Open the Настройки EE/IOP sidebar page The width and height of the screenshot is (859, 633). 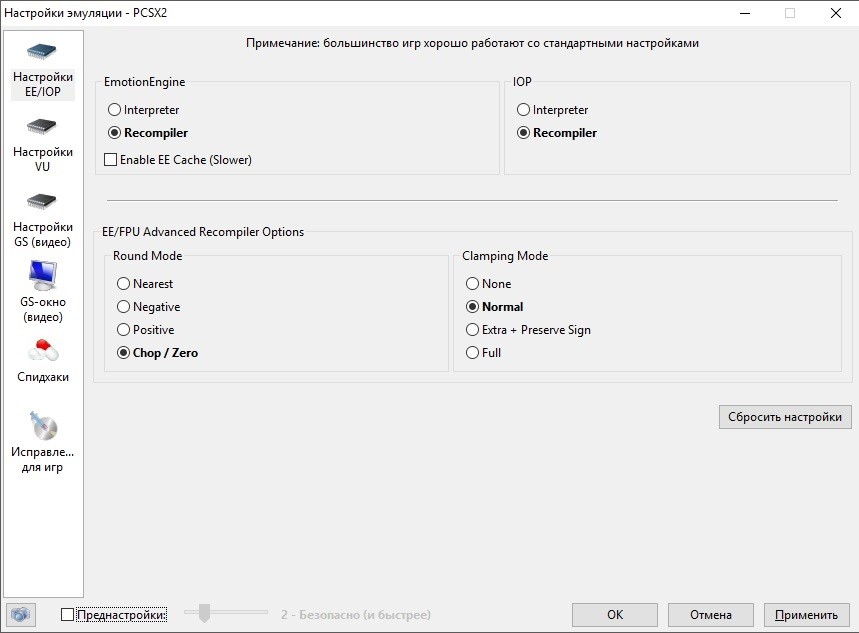coord(42,69)
